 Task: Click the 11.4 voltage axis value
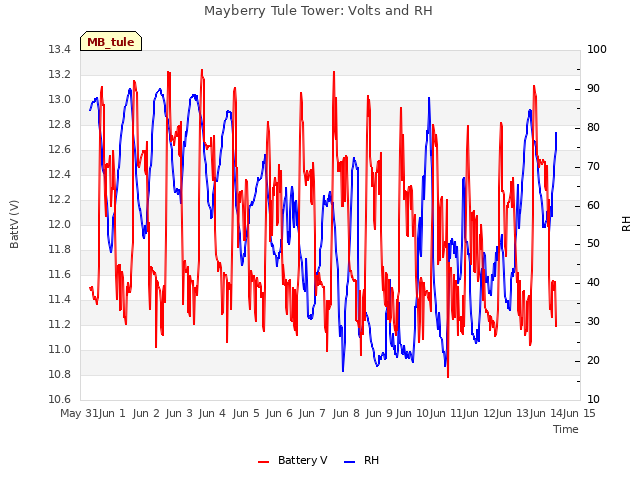pyautogui.click(x=60, y=300)
